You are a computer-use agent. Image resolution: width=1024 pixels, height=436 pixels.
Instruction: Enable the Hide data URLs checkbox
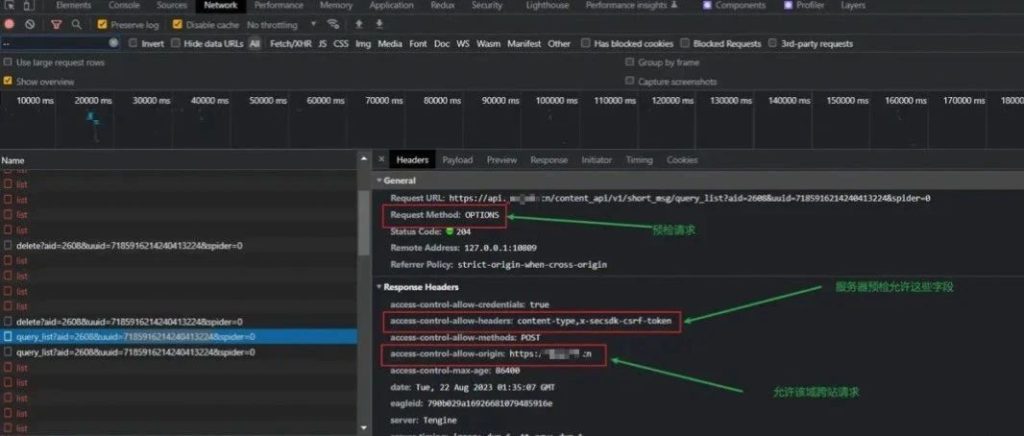[176, 44]
